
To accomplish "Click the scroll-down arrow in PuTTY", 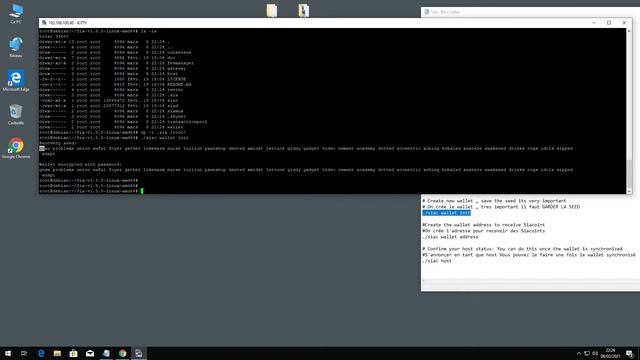I will click(629, 191).
